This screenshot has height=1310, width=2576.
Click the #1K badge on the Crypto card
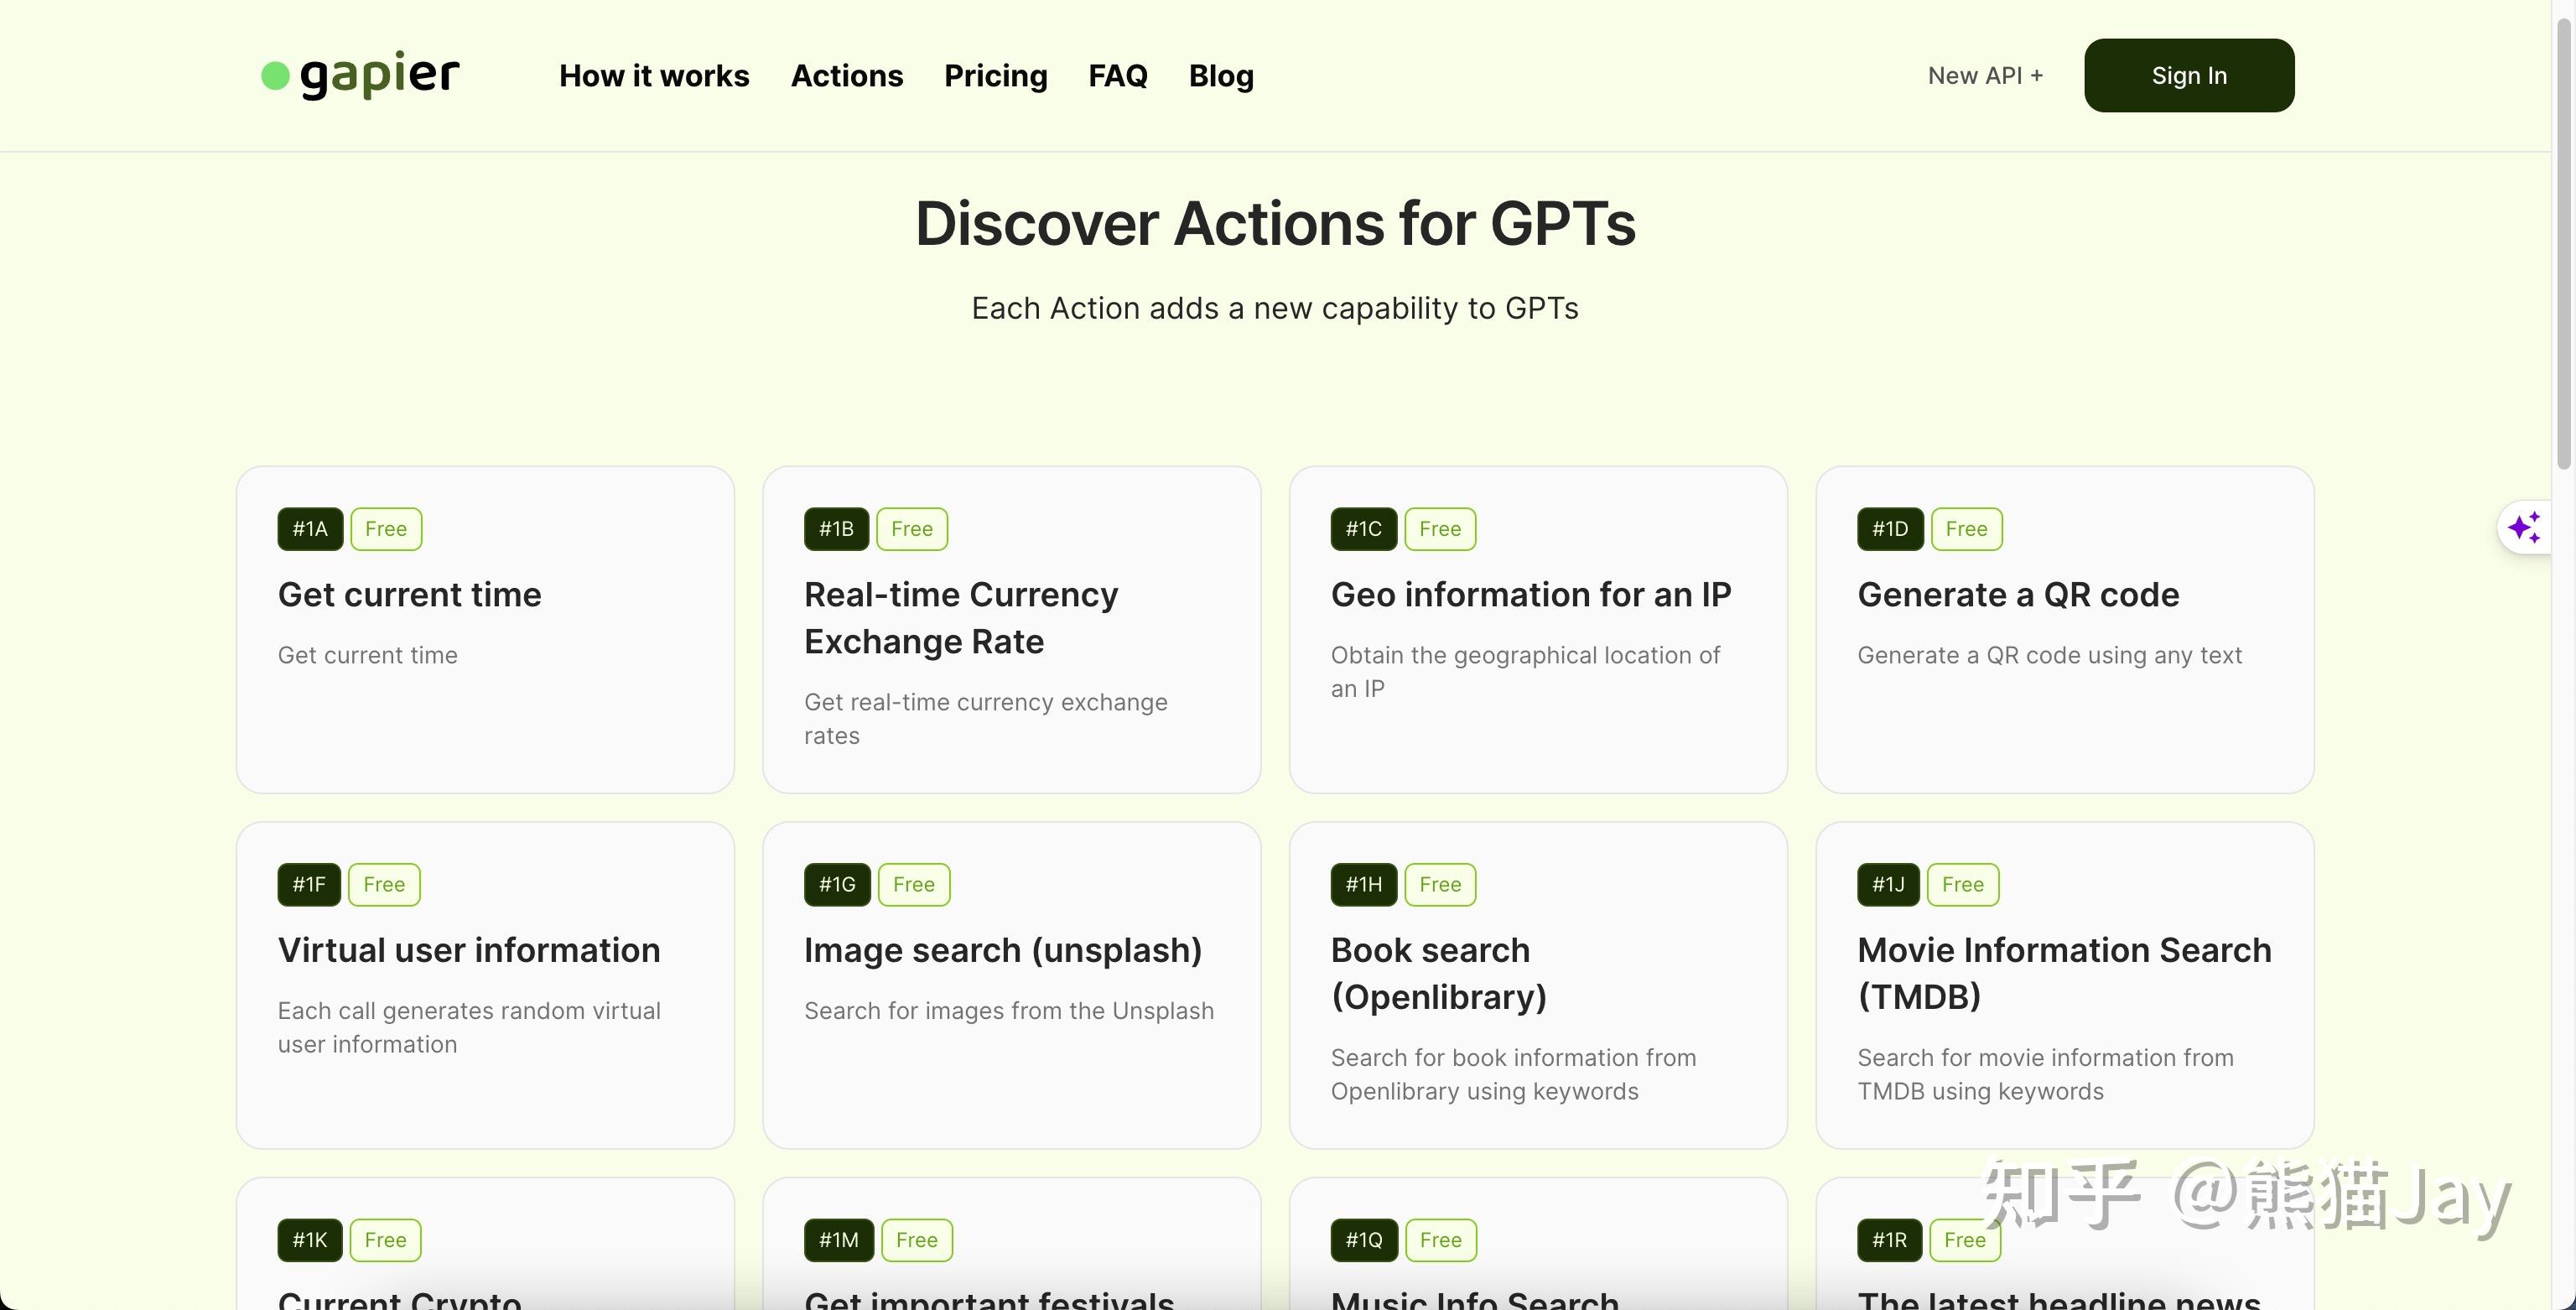tap(310, 1240)
